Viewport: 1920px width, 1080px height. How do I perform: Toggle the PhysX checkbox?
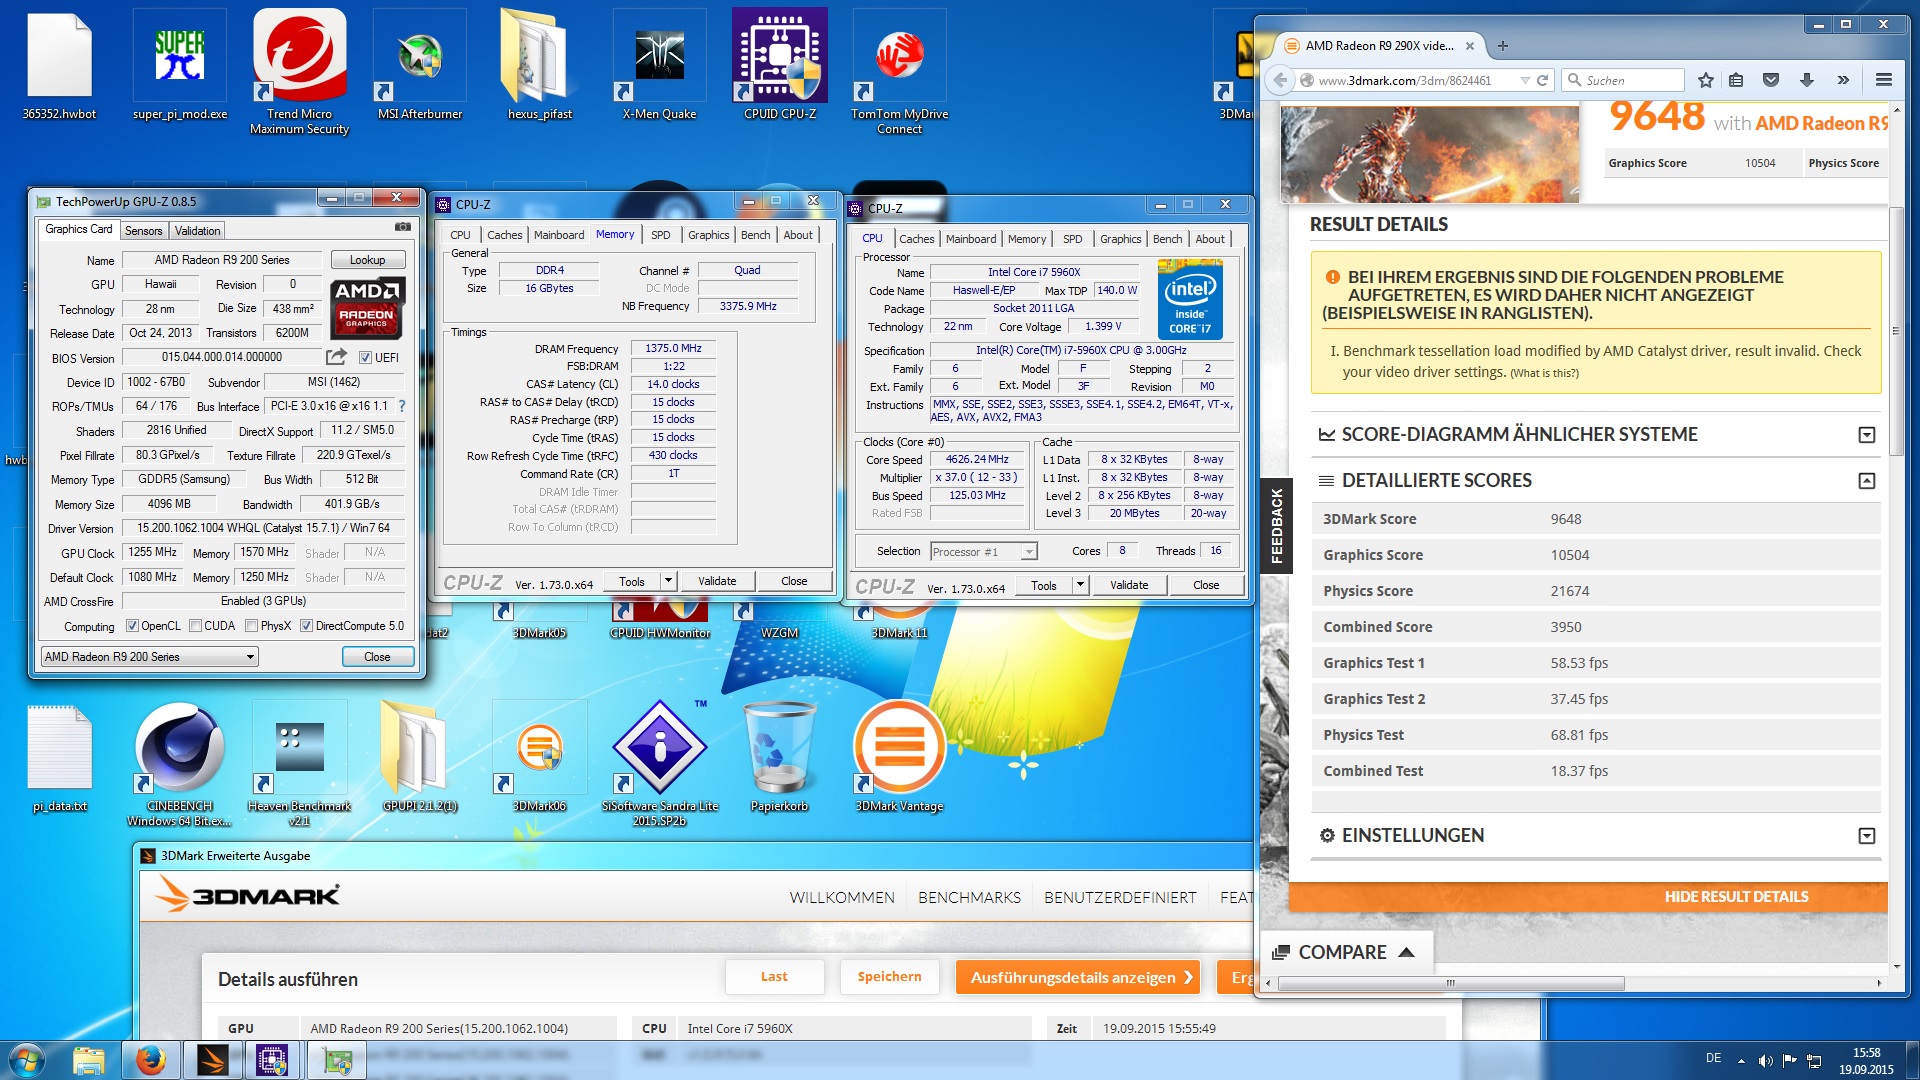coord(252,626)
